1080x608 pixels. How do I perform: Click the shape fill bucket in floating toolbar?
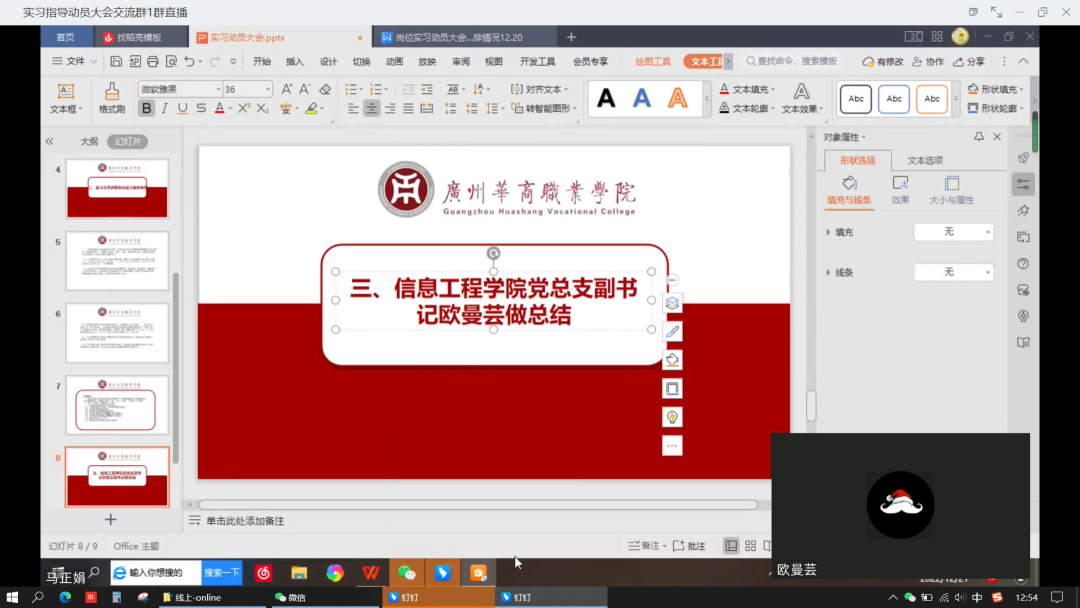tap(672, 360)
